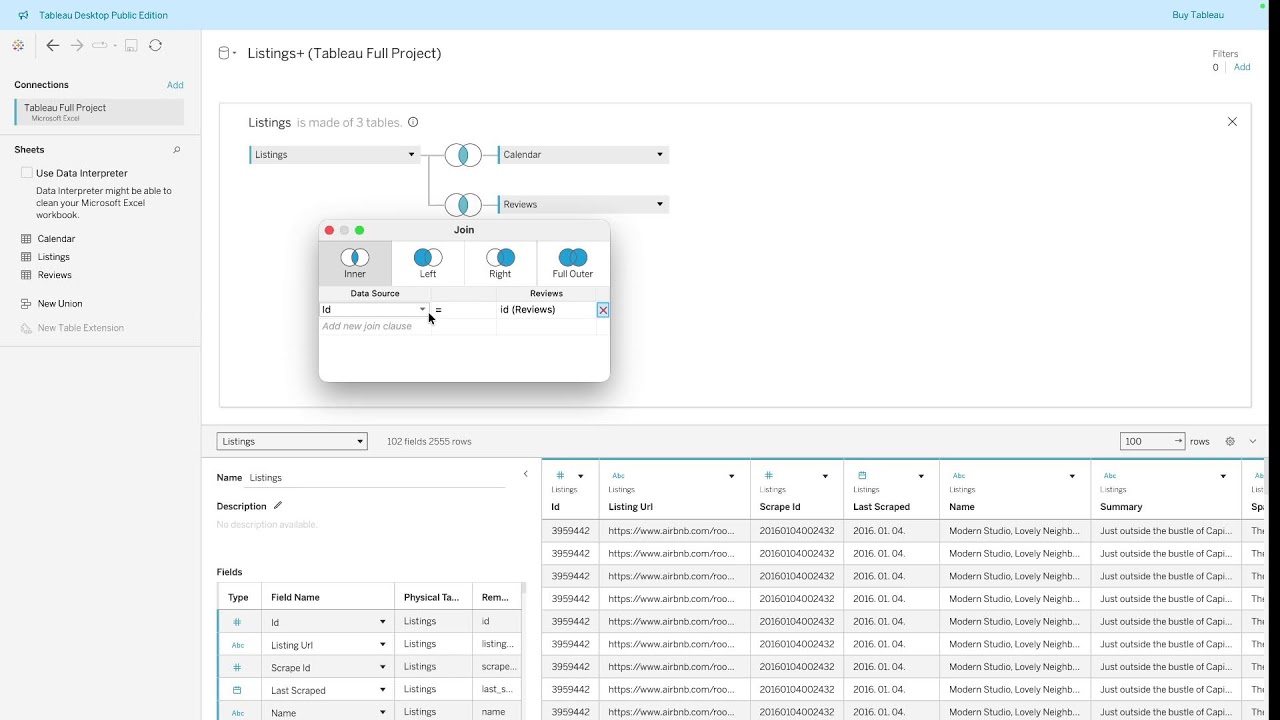Click the database cylinder icon beside the data source title
The height and width of the screenshot is (720, 1280).
pos(224,53)
